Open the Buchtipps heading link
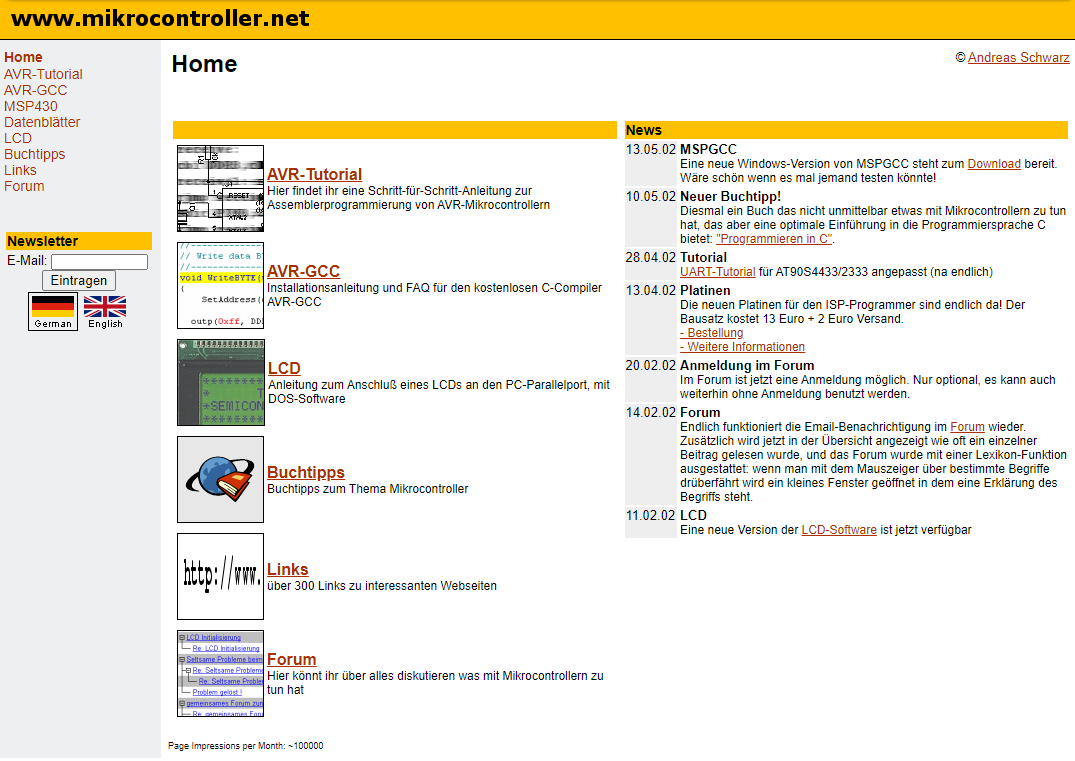The width and height of the screenshot is (1075, 761). click(306, 472)
